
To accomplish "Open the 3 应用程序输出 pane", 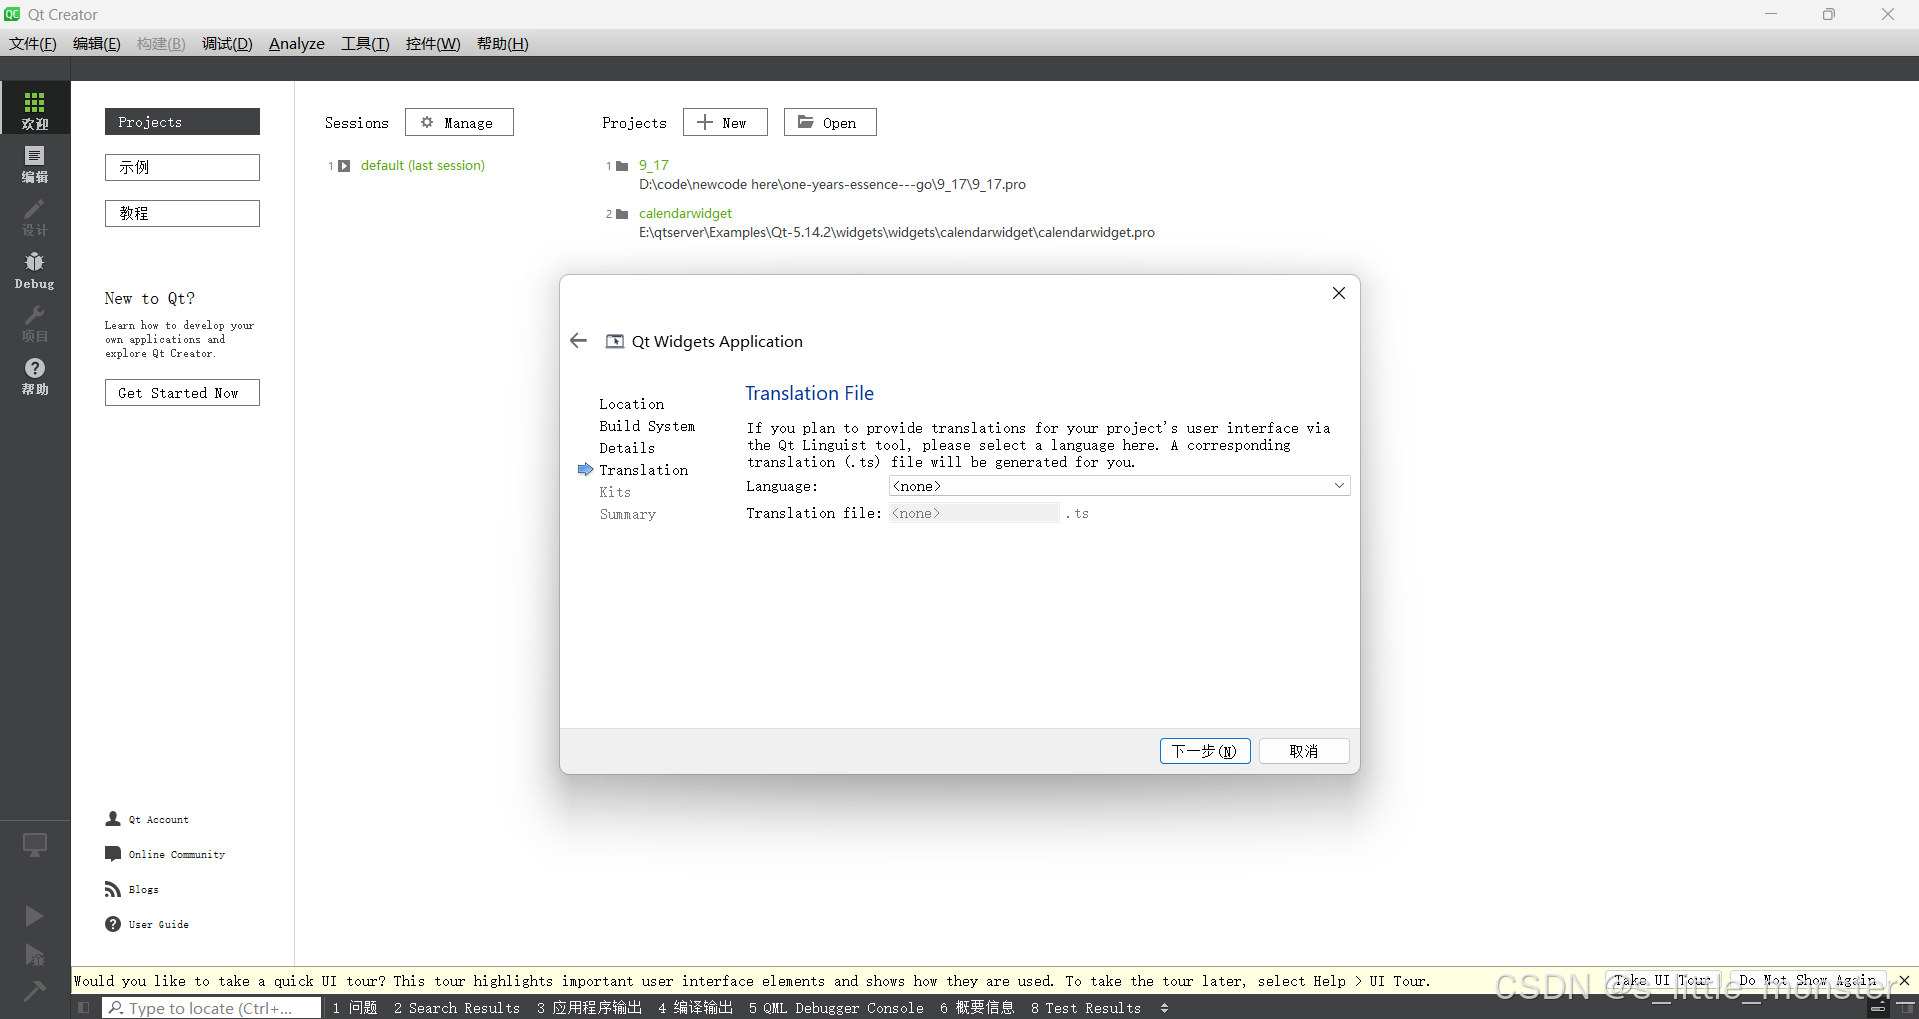I will pyautogui.click(x=590, y=1008).
